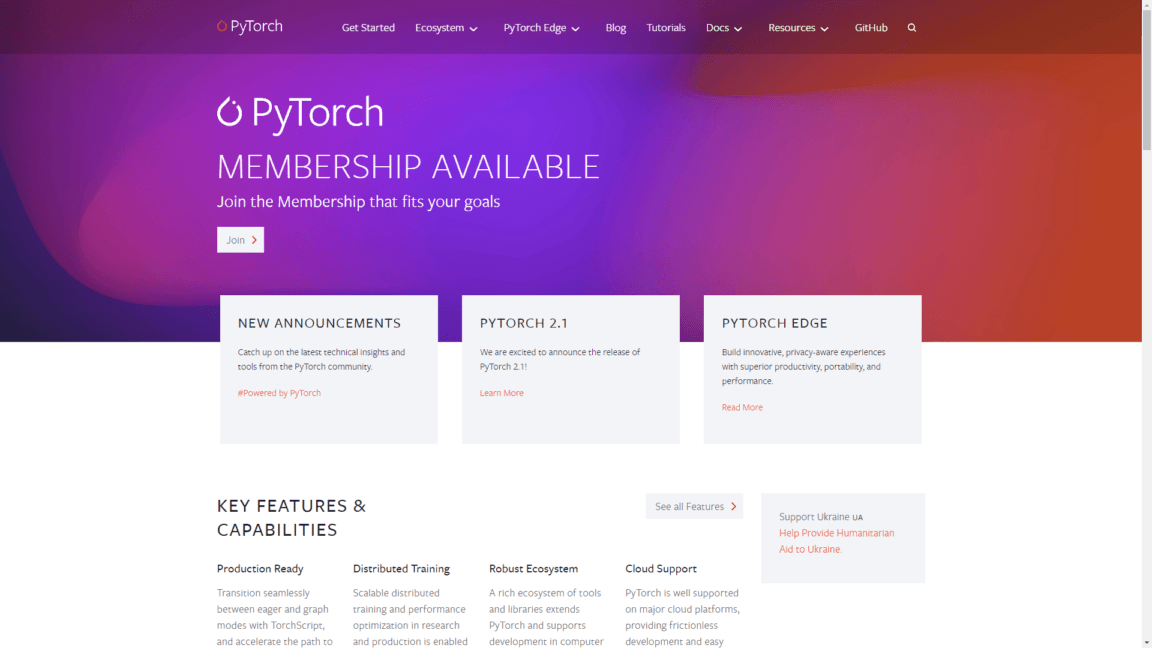Click the Join membership button
Screen dimensions: 1152x648
[x=240, y=240]
